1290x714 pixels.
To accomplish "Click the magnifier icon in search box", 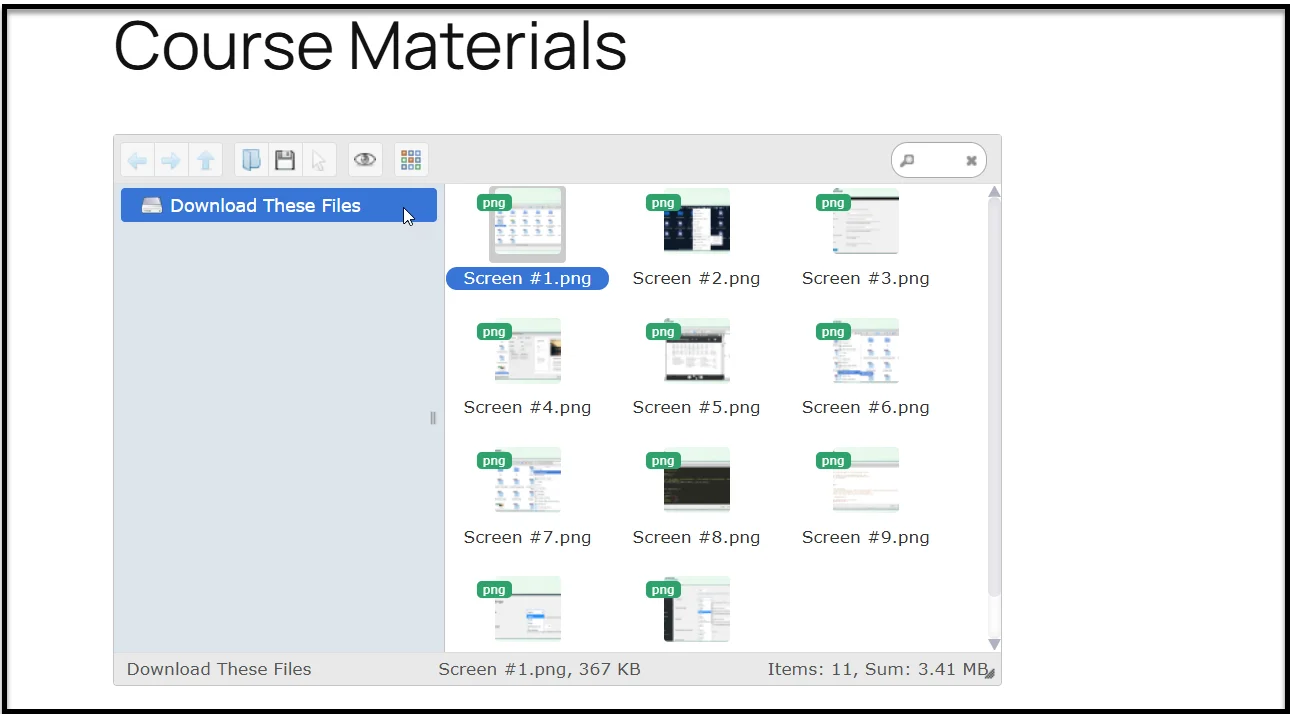I will [907, 161].
